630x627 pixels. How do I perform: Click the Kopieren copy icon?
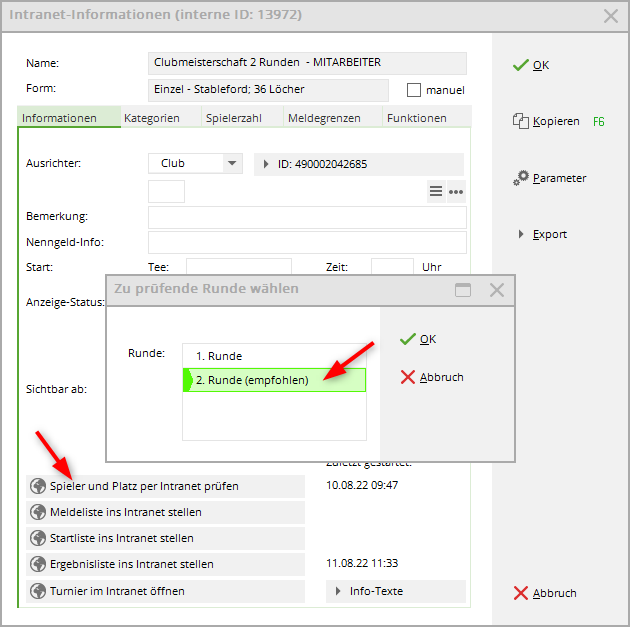pyautogui.click(x=520, y=121)
